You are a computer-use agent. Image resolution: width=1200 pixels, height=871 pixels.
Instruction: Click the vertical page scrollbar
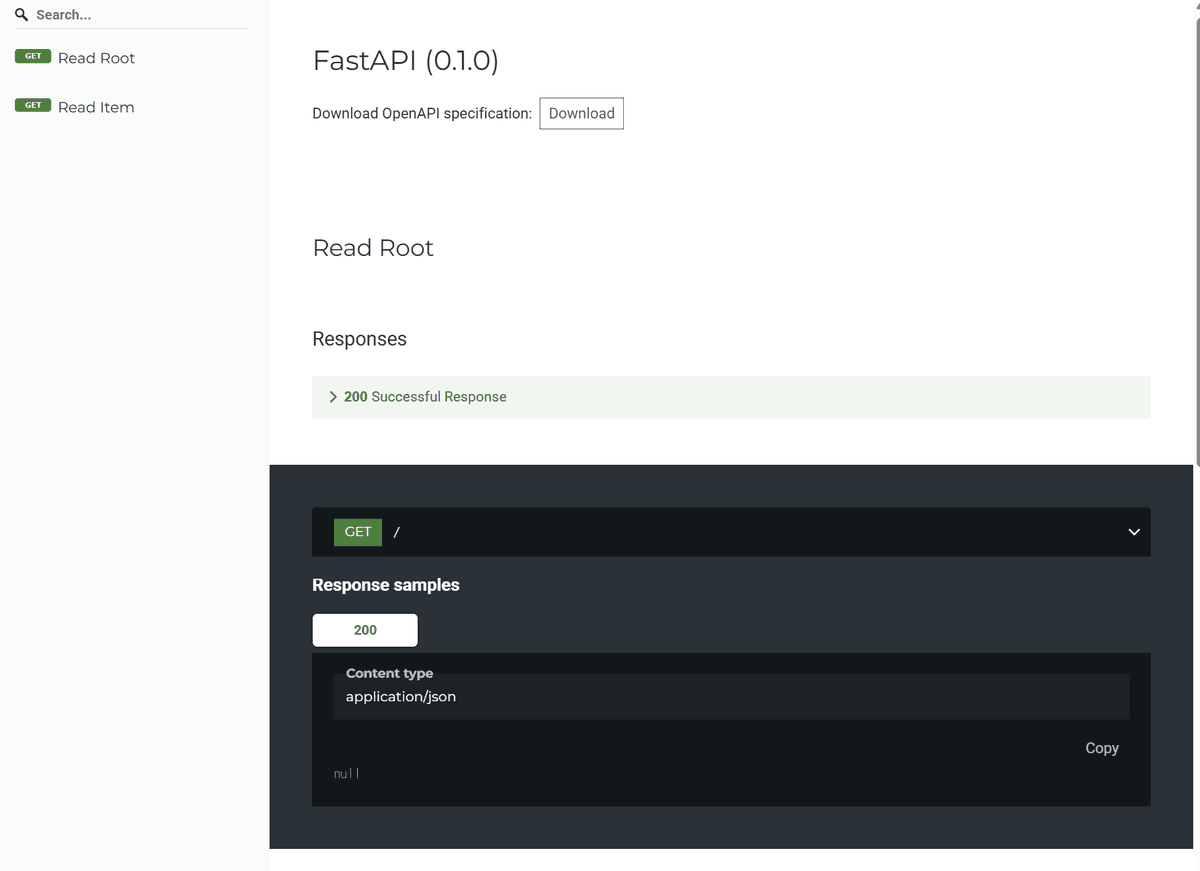(1196, 240)
